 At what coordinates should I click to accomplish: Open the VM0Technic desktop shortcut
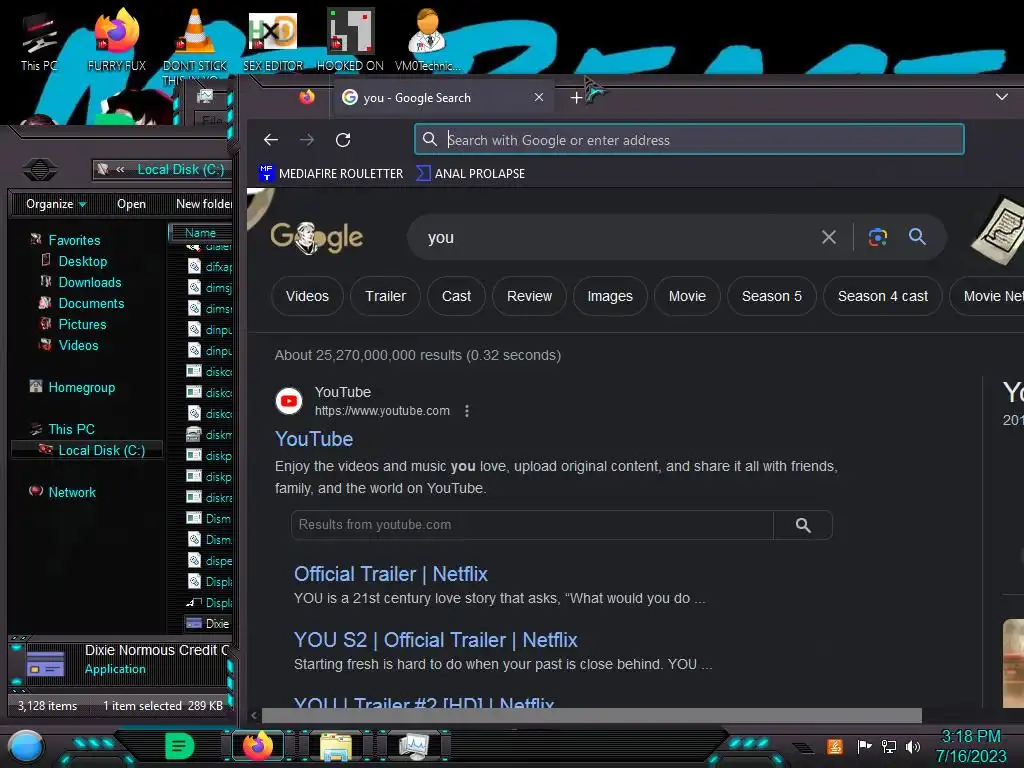pos(427,40)
